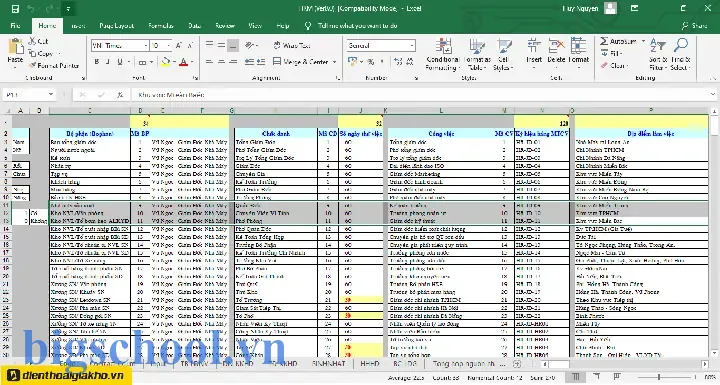Toggle Align Right for cells
Viewport: 720px width, 385px height.
click(233, 62)
